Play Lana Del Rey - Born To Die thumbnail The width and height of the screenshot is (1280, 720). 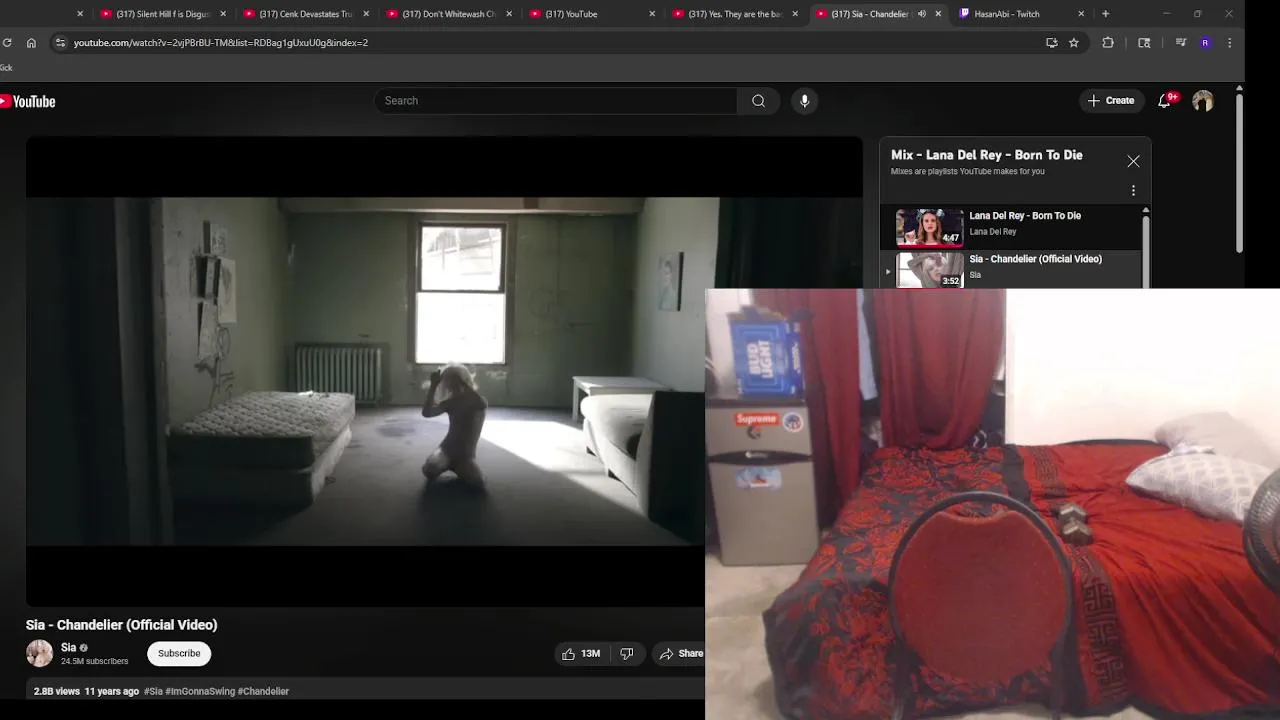click(x=929, y=227)
